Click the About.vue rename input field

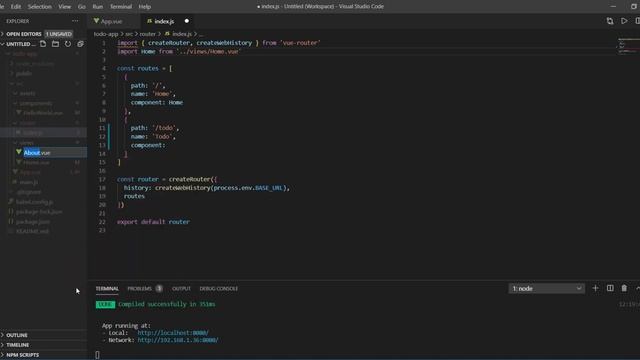click(x=55, y=152)
